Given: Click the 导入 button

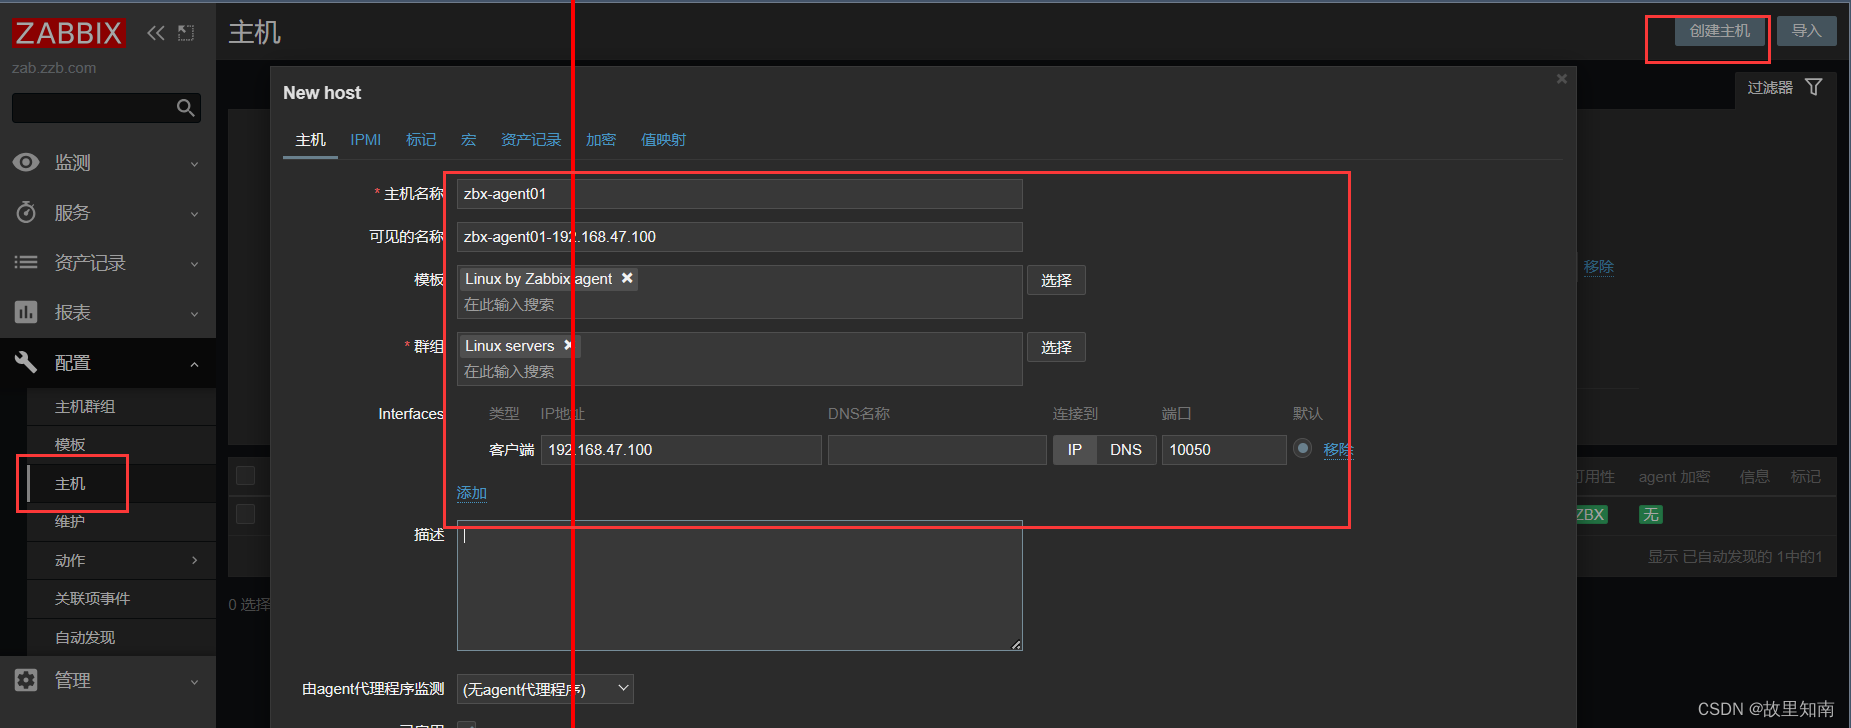Looking at the screenshot, I should click(x=1806, y=31).
